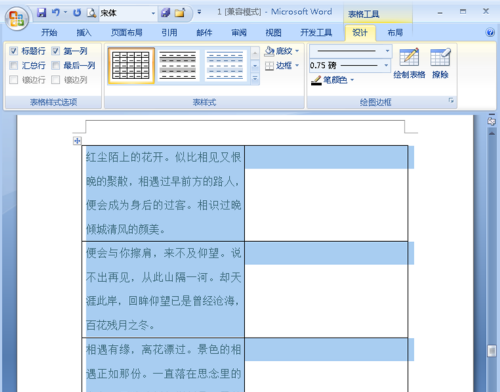Minimize the Word window
Image resolution: width=500 pixels, height=392 pixels.
coord(440,12)
